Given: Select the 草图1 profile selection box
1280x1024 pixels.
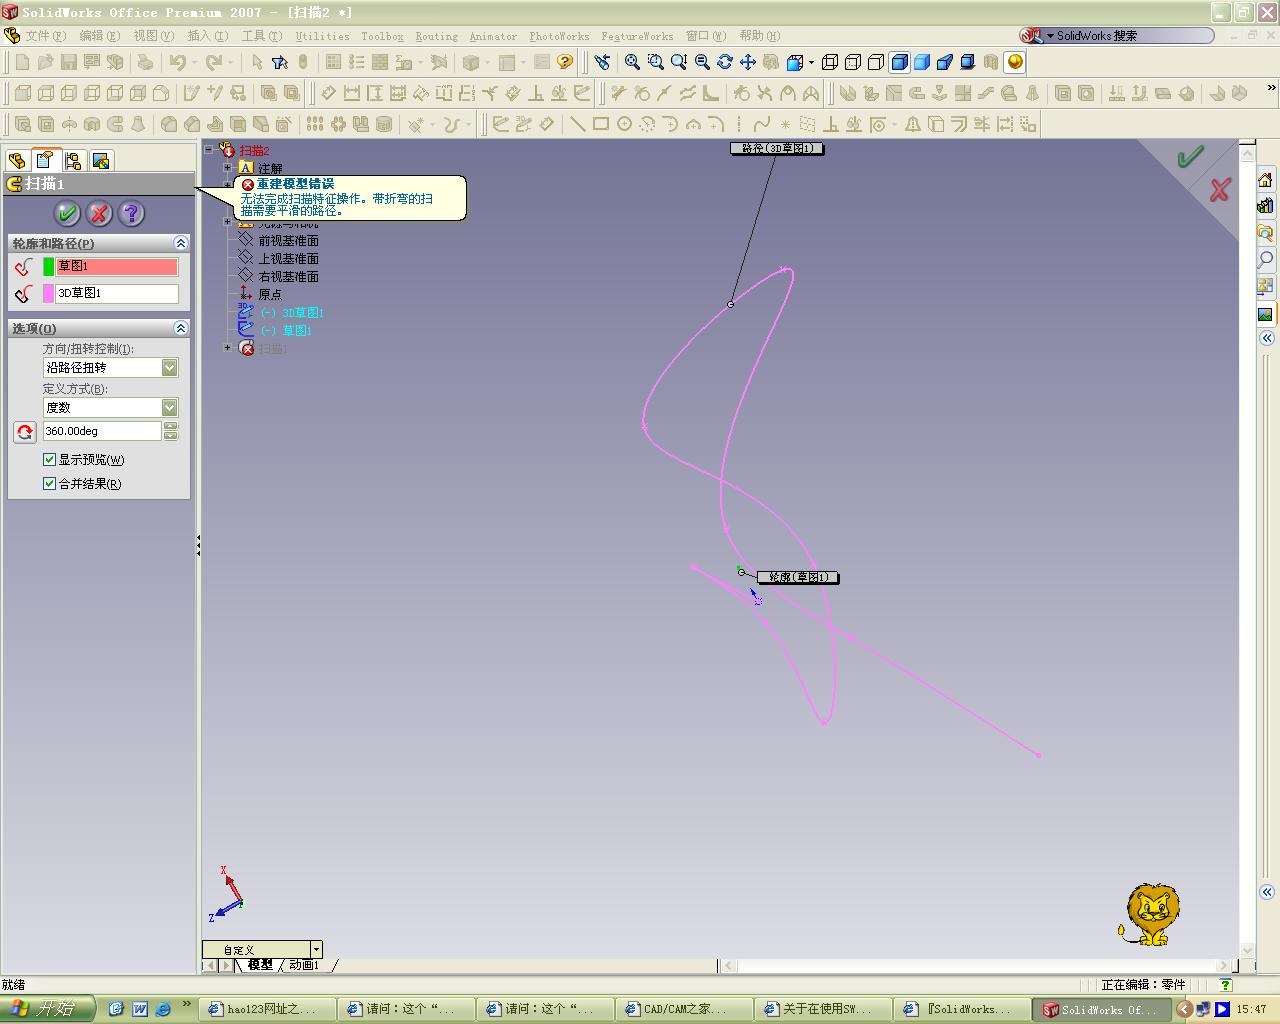Looking at the screenshot, I should point(117,267).
